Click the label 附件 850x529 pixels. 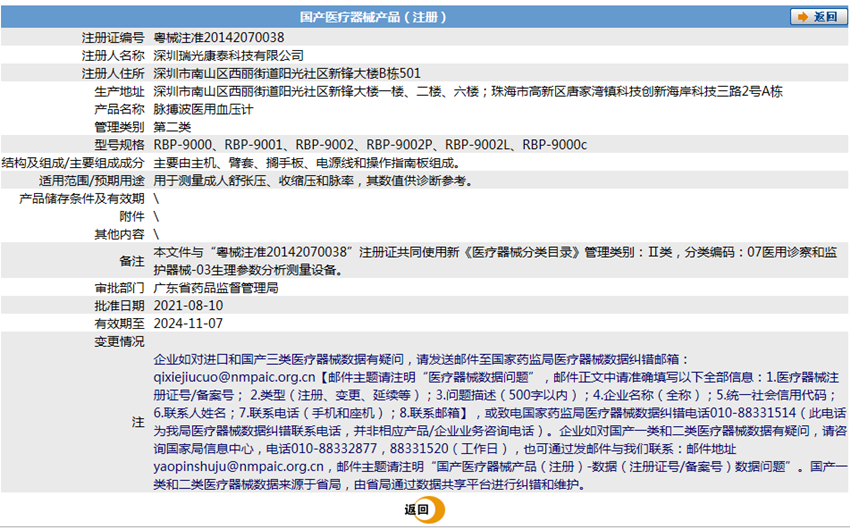[x=132, y=216]
